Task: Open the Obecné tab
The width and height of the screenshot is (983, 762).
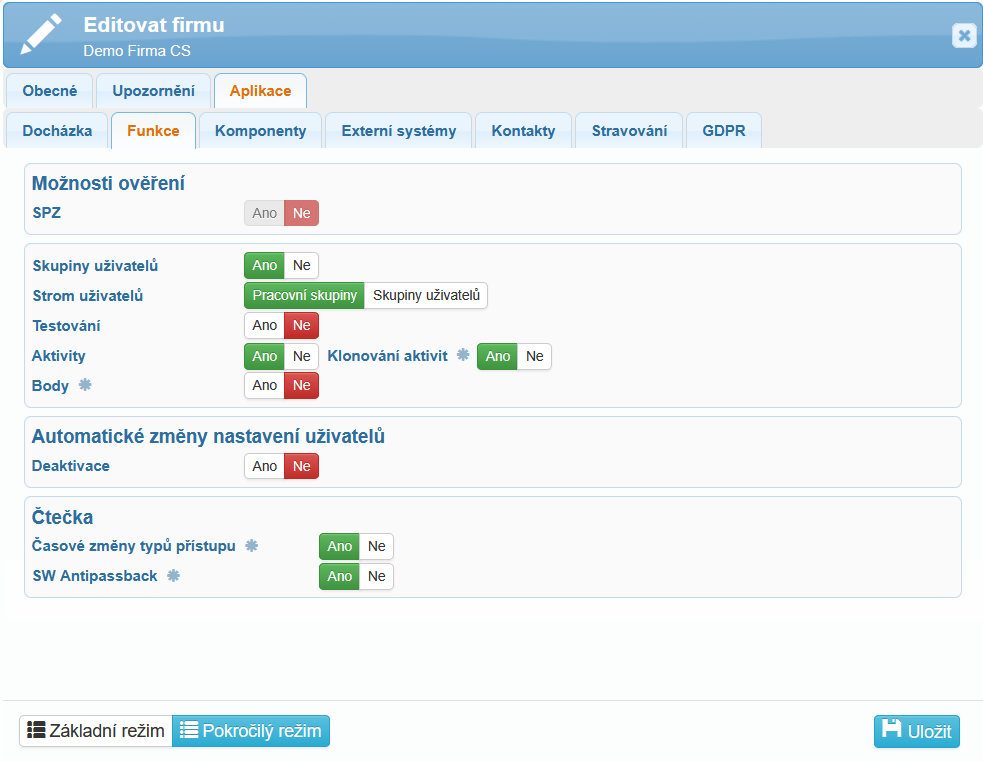Action: tap(50, 91)
